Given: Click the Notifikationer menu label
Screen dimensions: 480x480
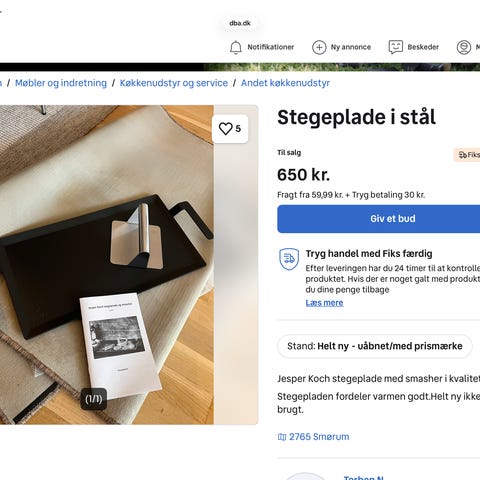Looking at the screenshot, I should (271, 47).
